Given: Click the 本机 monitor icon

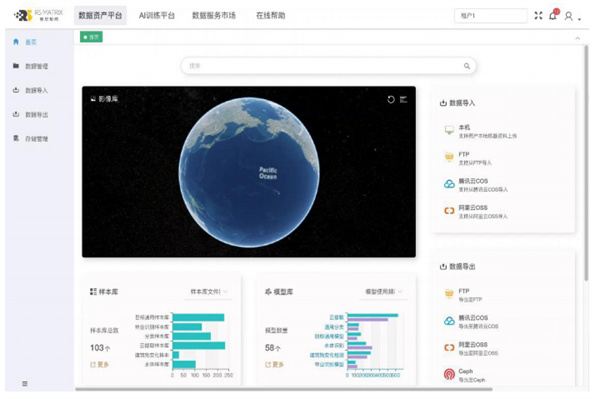Looking at the screenshot, I should (x=449, y=130).
